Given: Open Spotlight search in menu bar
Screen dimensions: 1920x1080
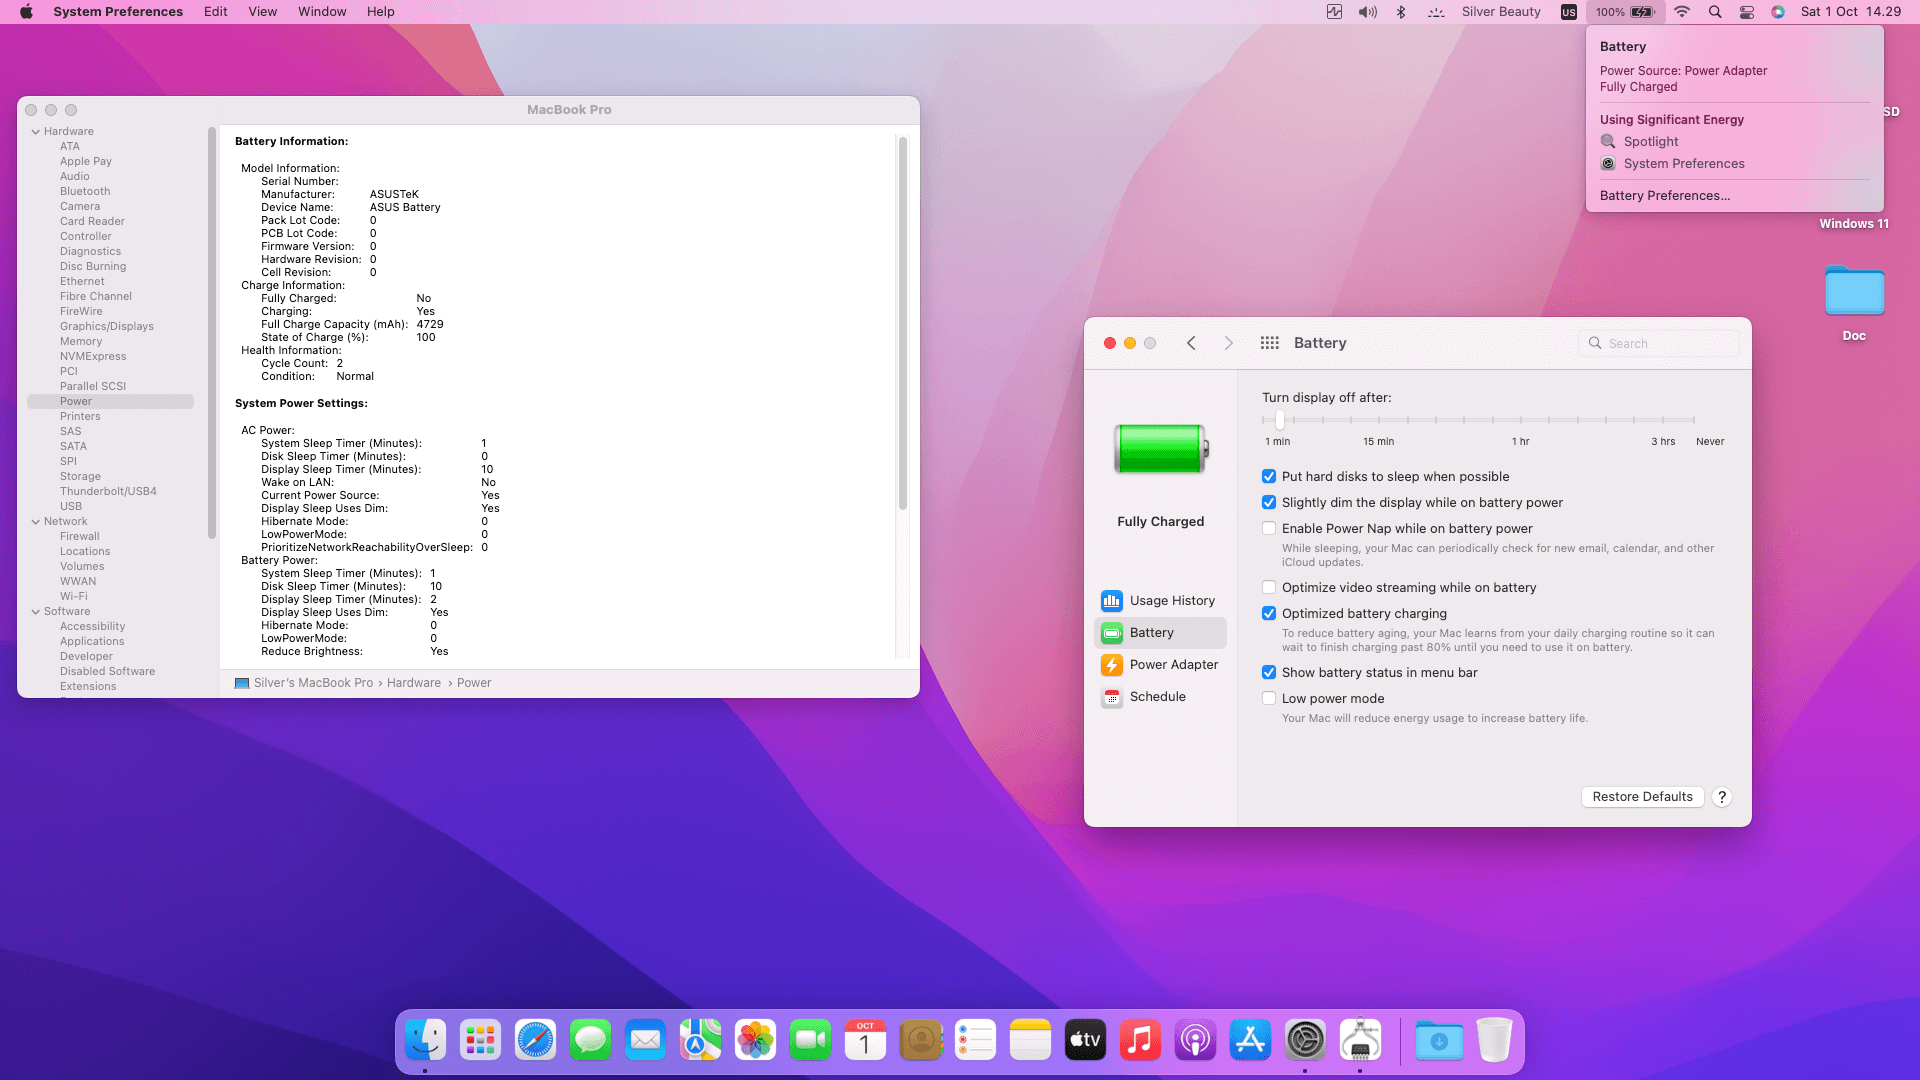Looking at the screenshot, I should (x=1715, y=12).
